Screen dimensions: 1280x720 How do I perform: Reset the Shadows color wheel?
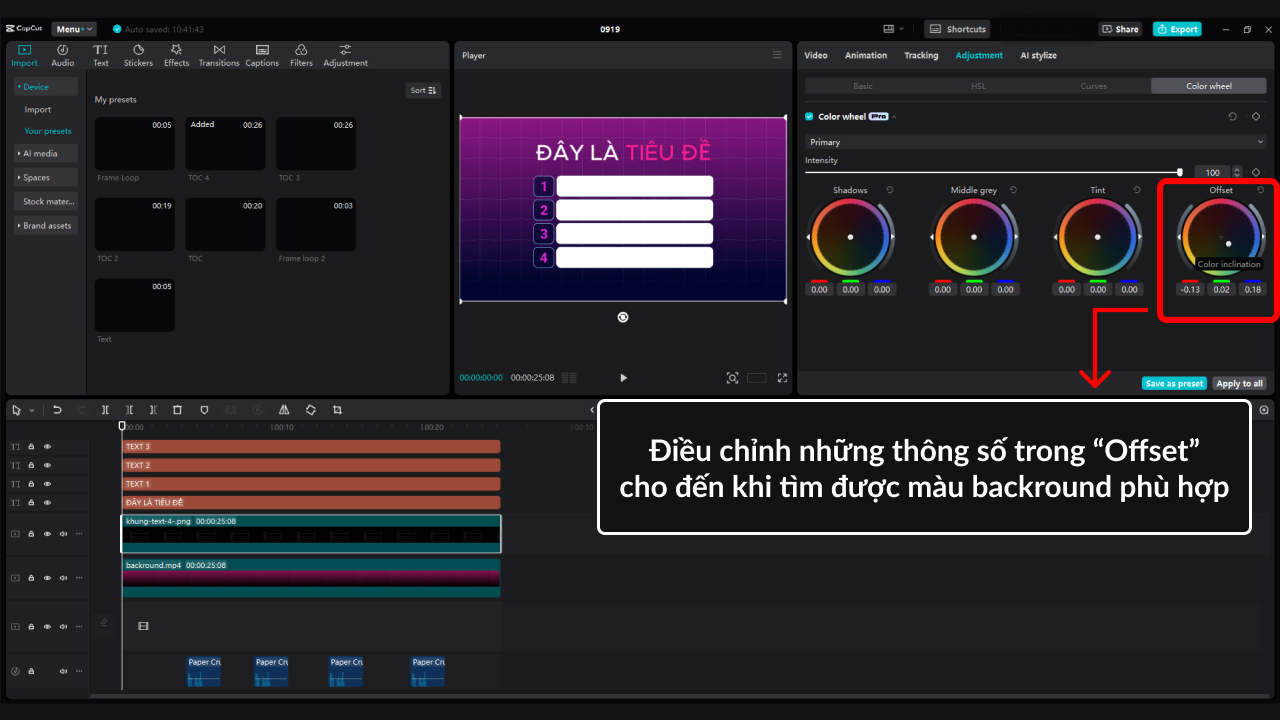pyautogui.click(x=889, y=190)
